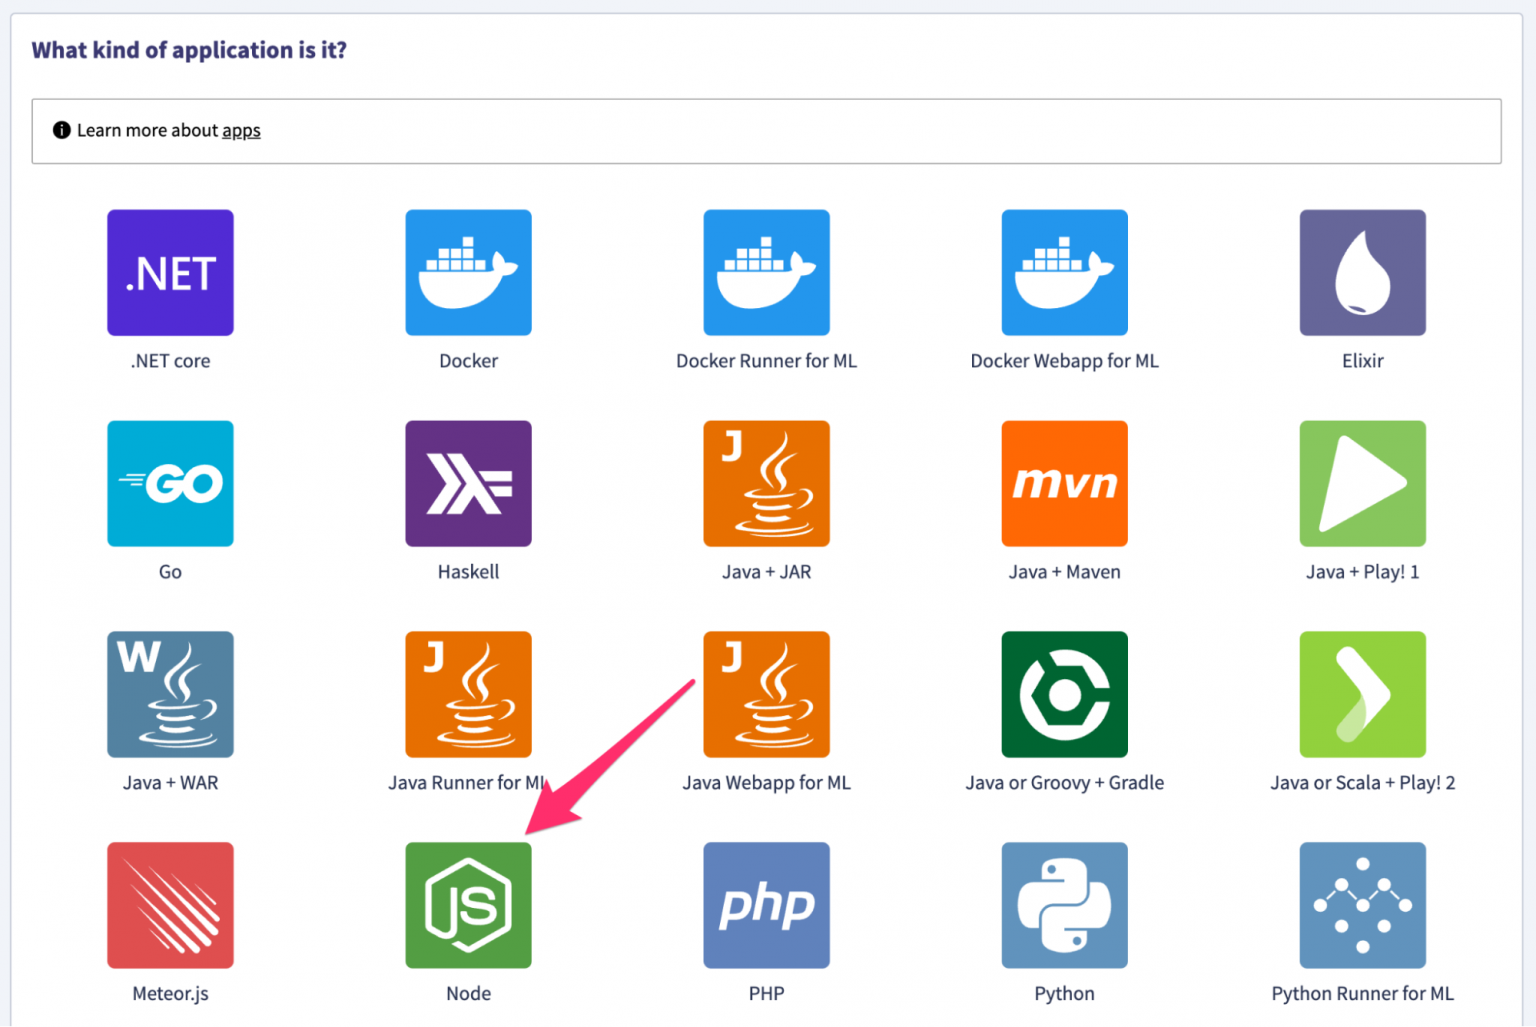Screen dimensions: 1536x1027
Task: Select the PHP application icon
Action: [x=766, y=905]
